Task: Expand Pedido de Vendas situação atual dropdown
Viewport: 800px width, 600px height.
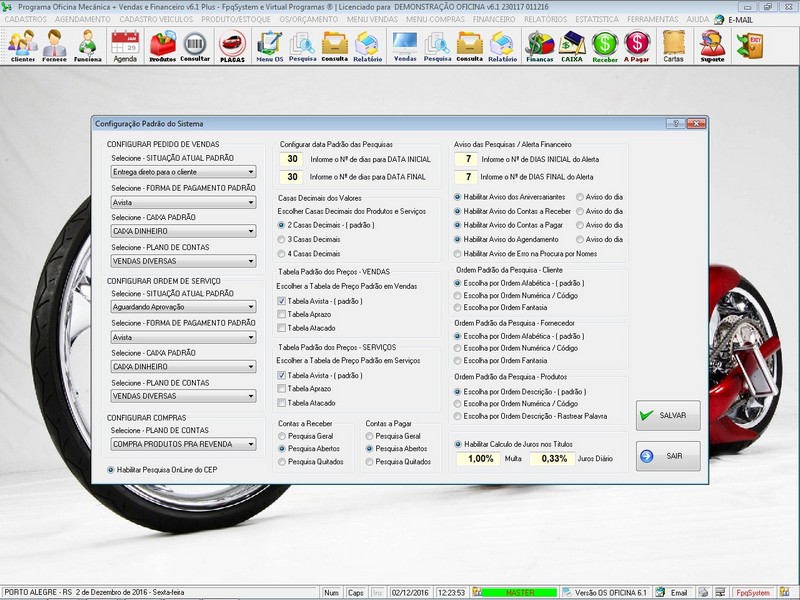Action: (251, 172)
